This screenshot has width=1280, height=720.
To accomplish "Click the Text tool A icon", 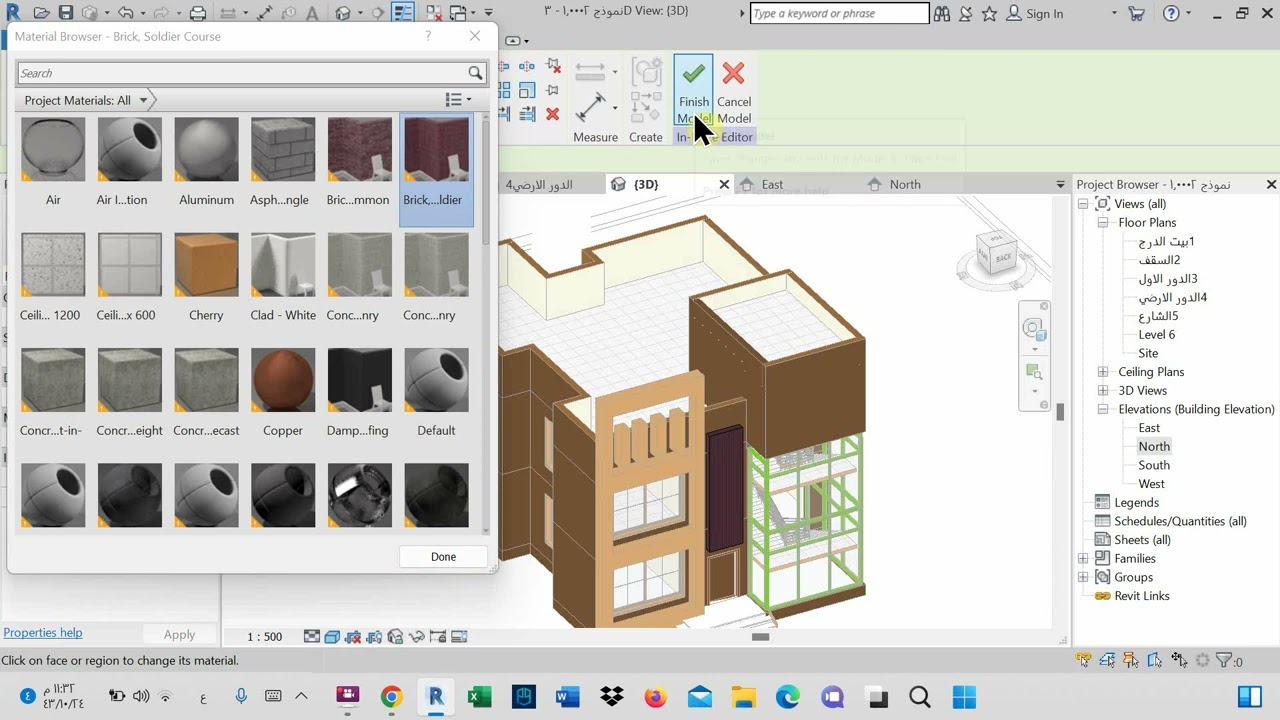I will [312, 13].
